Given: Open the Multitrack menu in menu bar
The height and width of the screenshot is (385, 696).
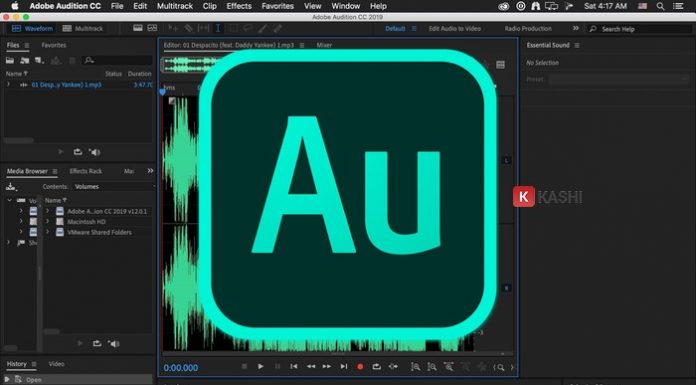Looking at the screenshot, I should tap(175, 6).
